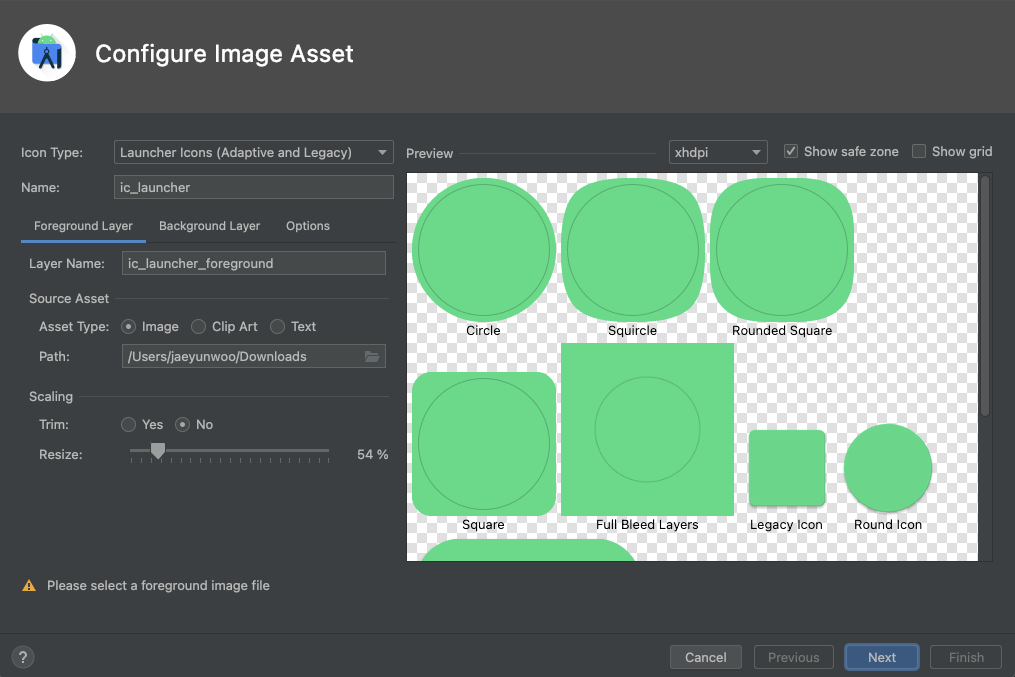Select the Circle icon preview

[483, 249]
